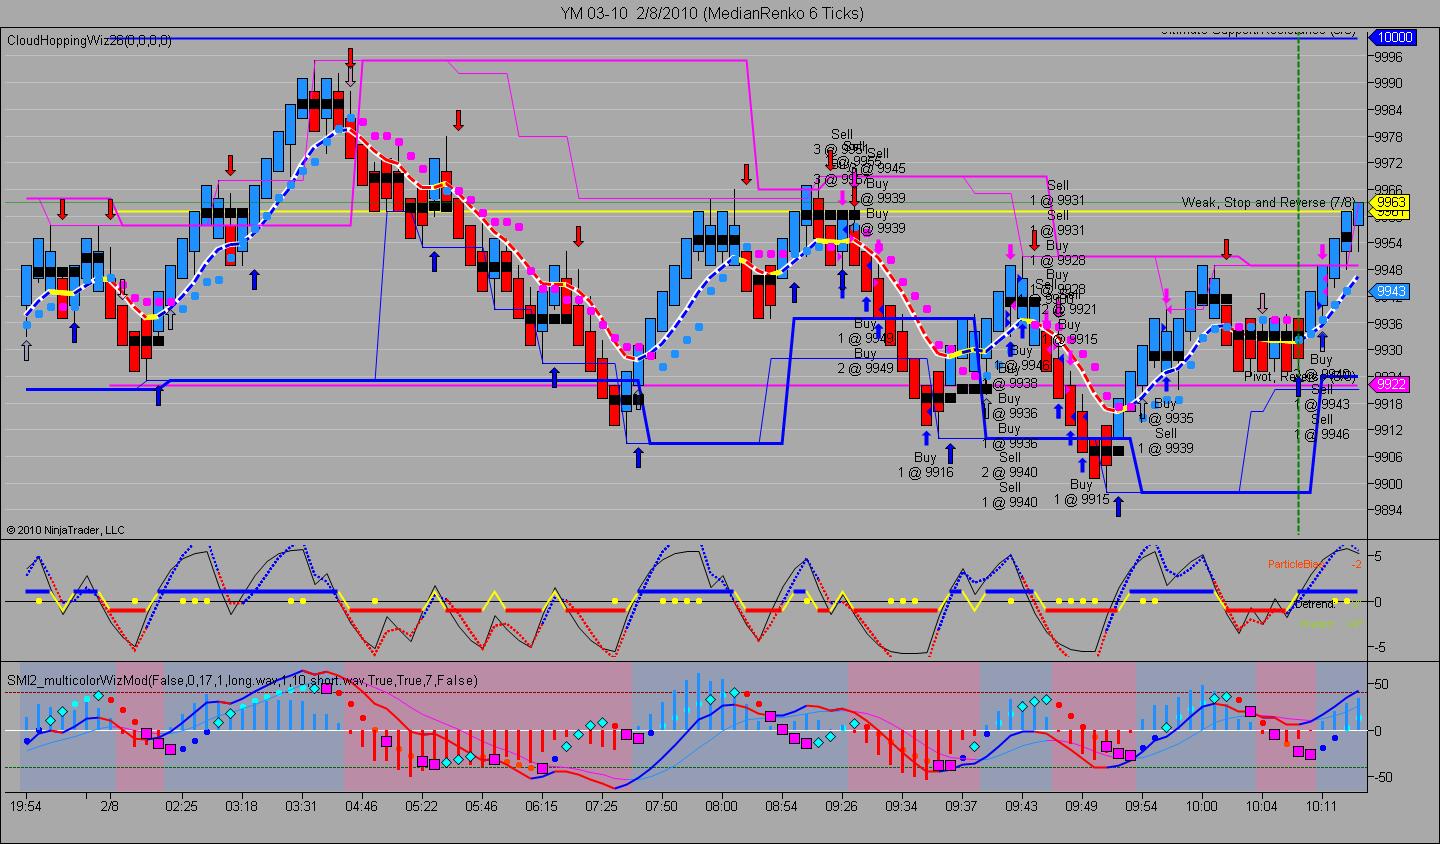Click the magenta 9922 price marker
The image size is (1440, 844).
(1392, 384)
